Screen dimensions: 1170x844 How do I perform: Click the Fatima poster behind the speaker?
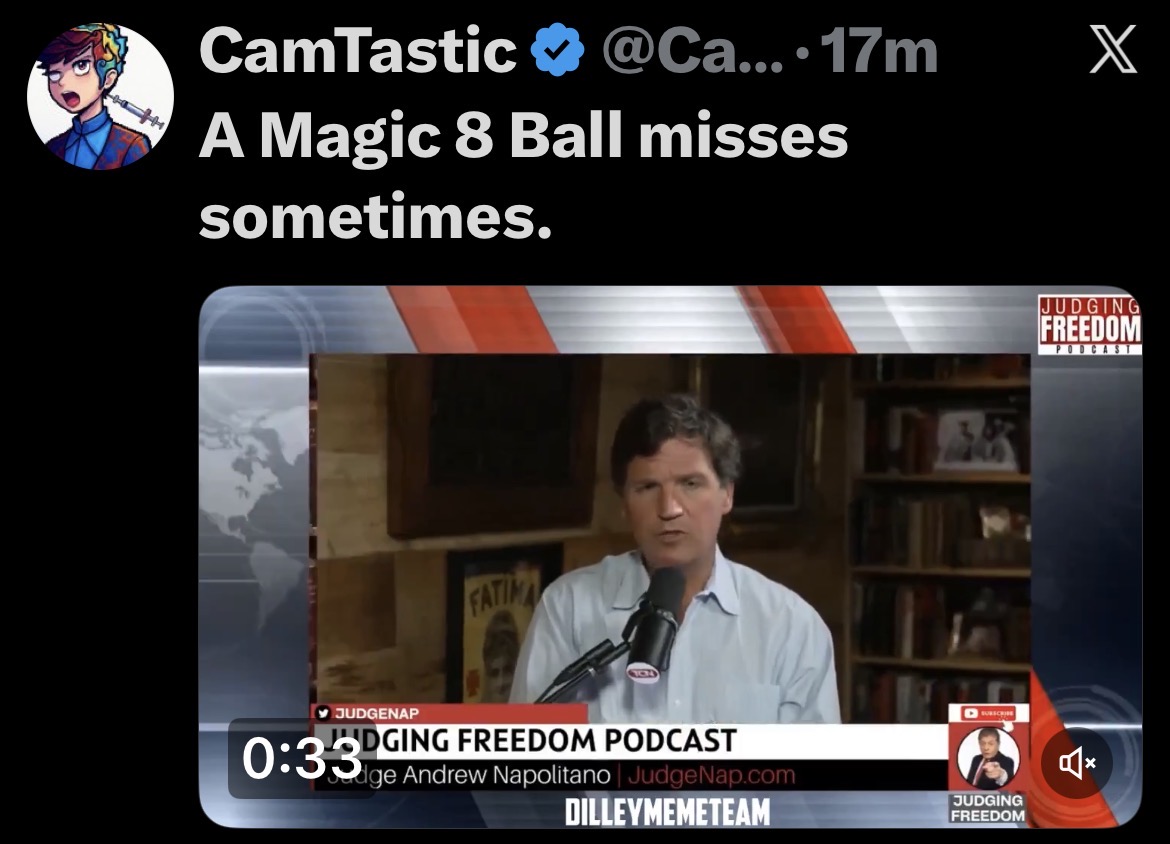(494, 625)
